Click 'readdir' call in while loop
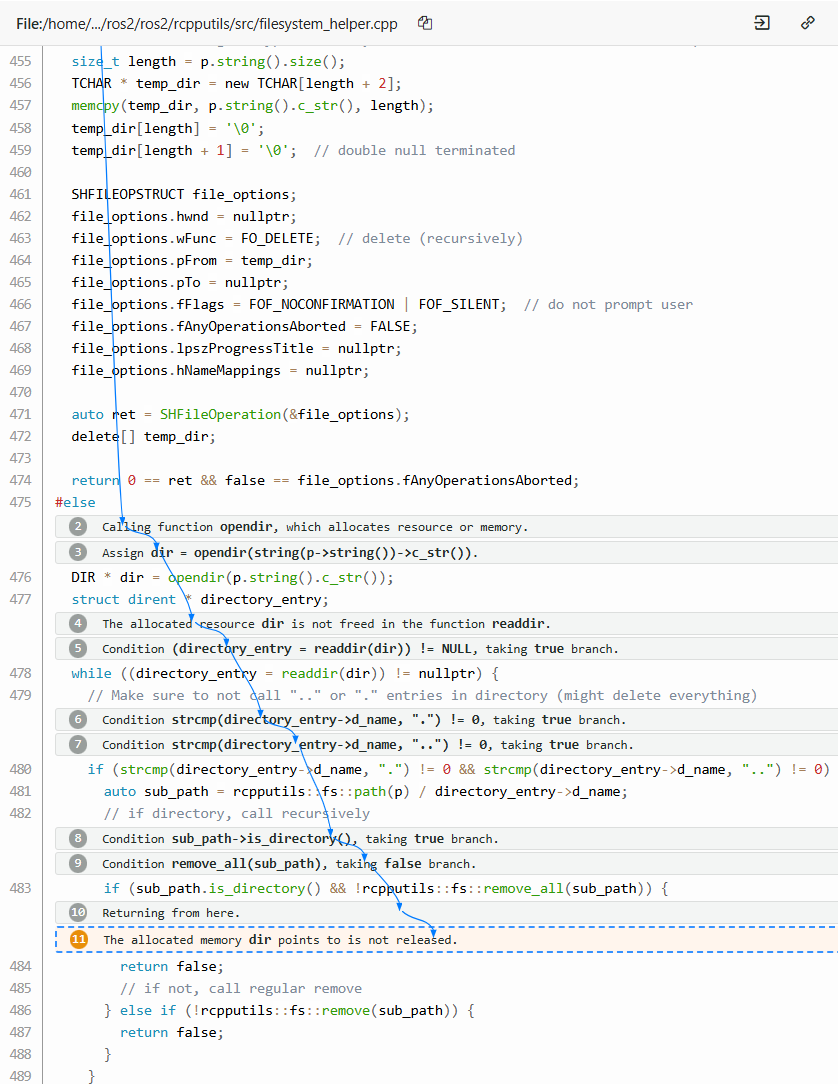Screen dimensions: 838x1084 pyautogui.click(x=310, y=673)
